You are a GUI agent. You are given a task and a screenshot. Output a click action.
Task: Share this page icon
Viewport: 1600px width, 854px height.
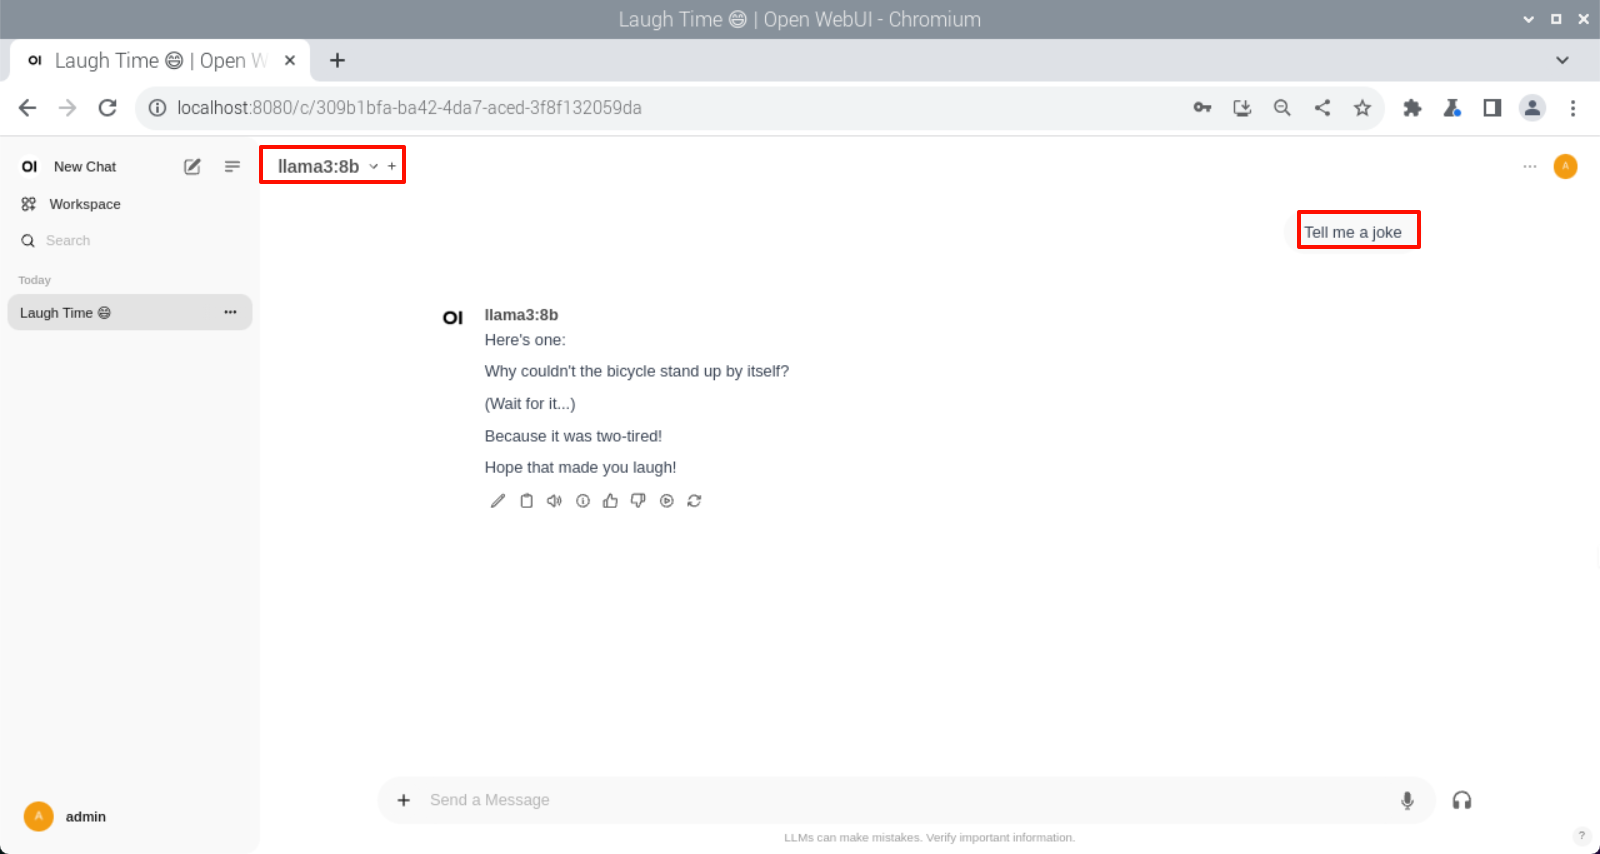point(1322,108)
